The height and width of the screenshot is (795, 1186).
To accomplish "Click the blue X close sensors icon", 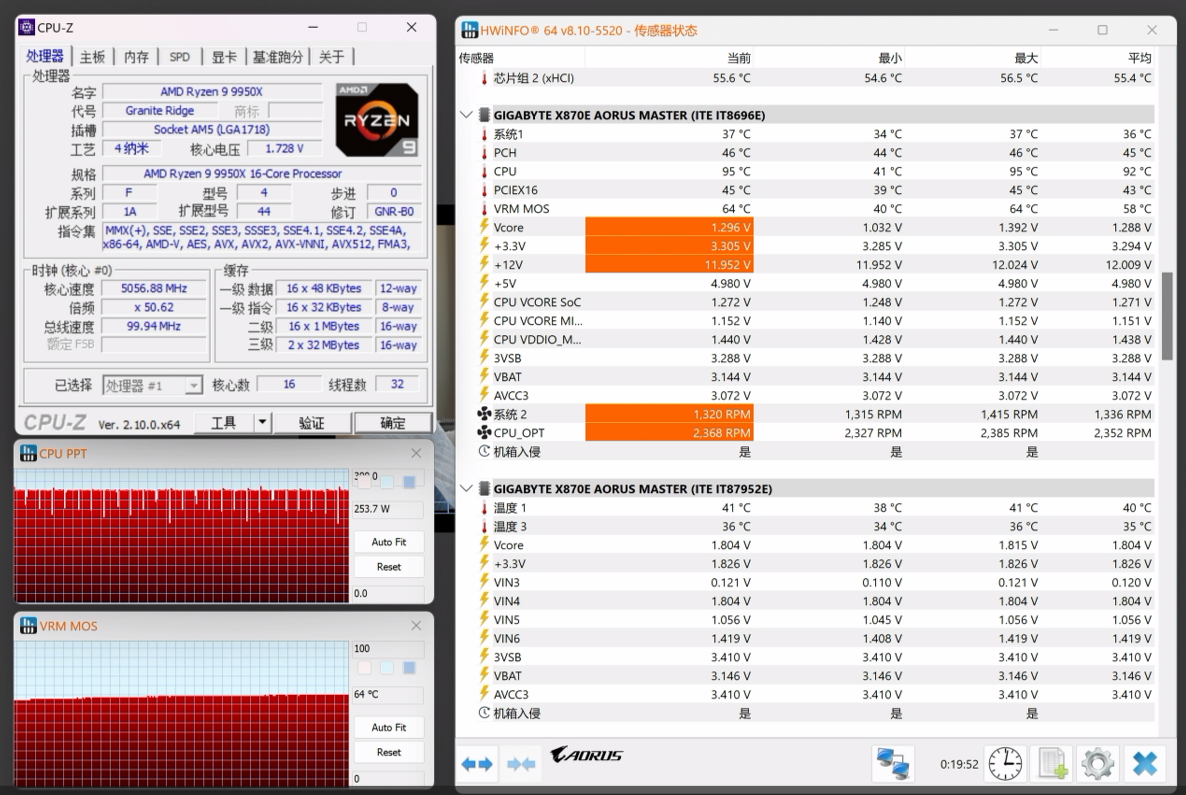I will tap(1144, 764).
